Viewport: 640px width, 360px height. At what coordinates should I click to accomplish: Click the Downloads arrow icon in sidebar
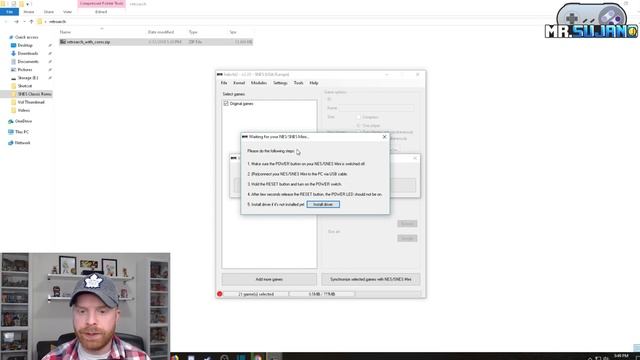[x=13, y=53]
